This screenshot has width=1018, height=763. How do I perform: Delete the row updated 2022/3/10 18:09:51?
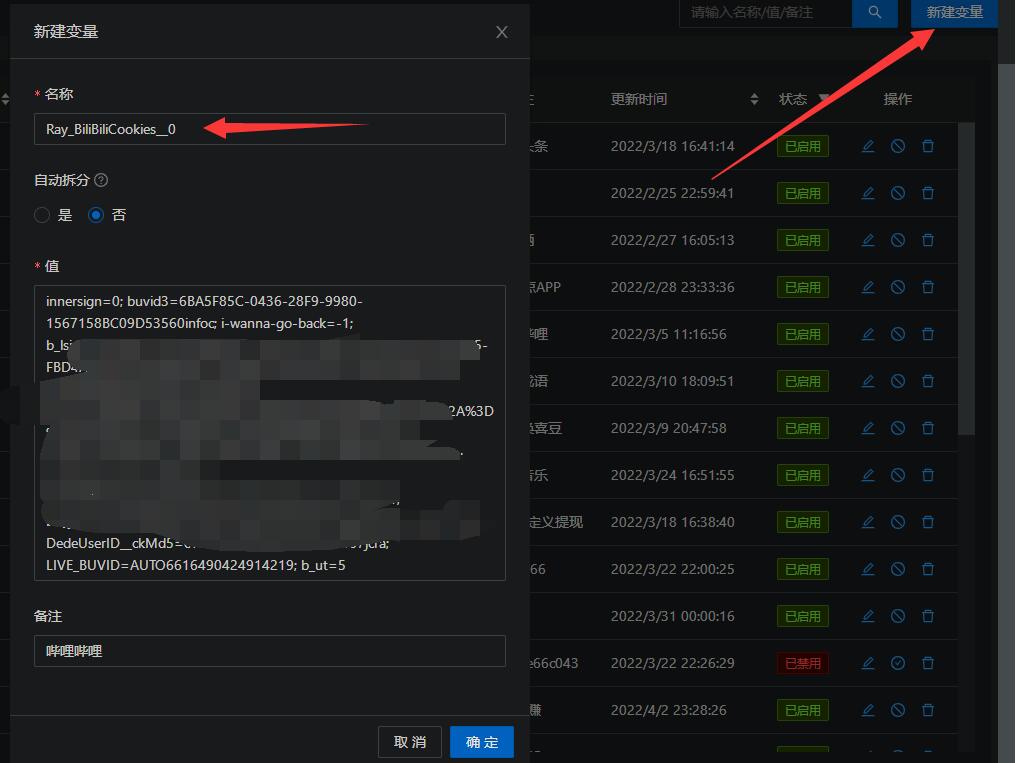point(928,381)
